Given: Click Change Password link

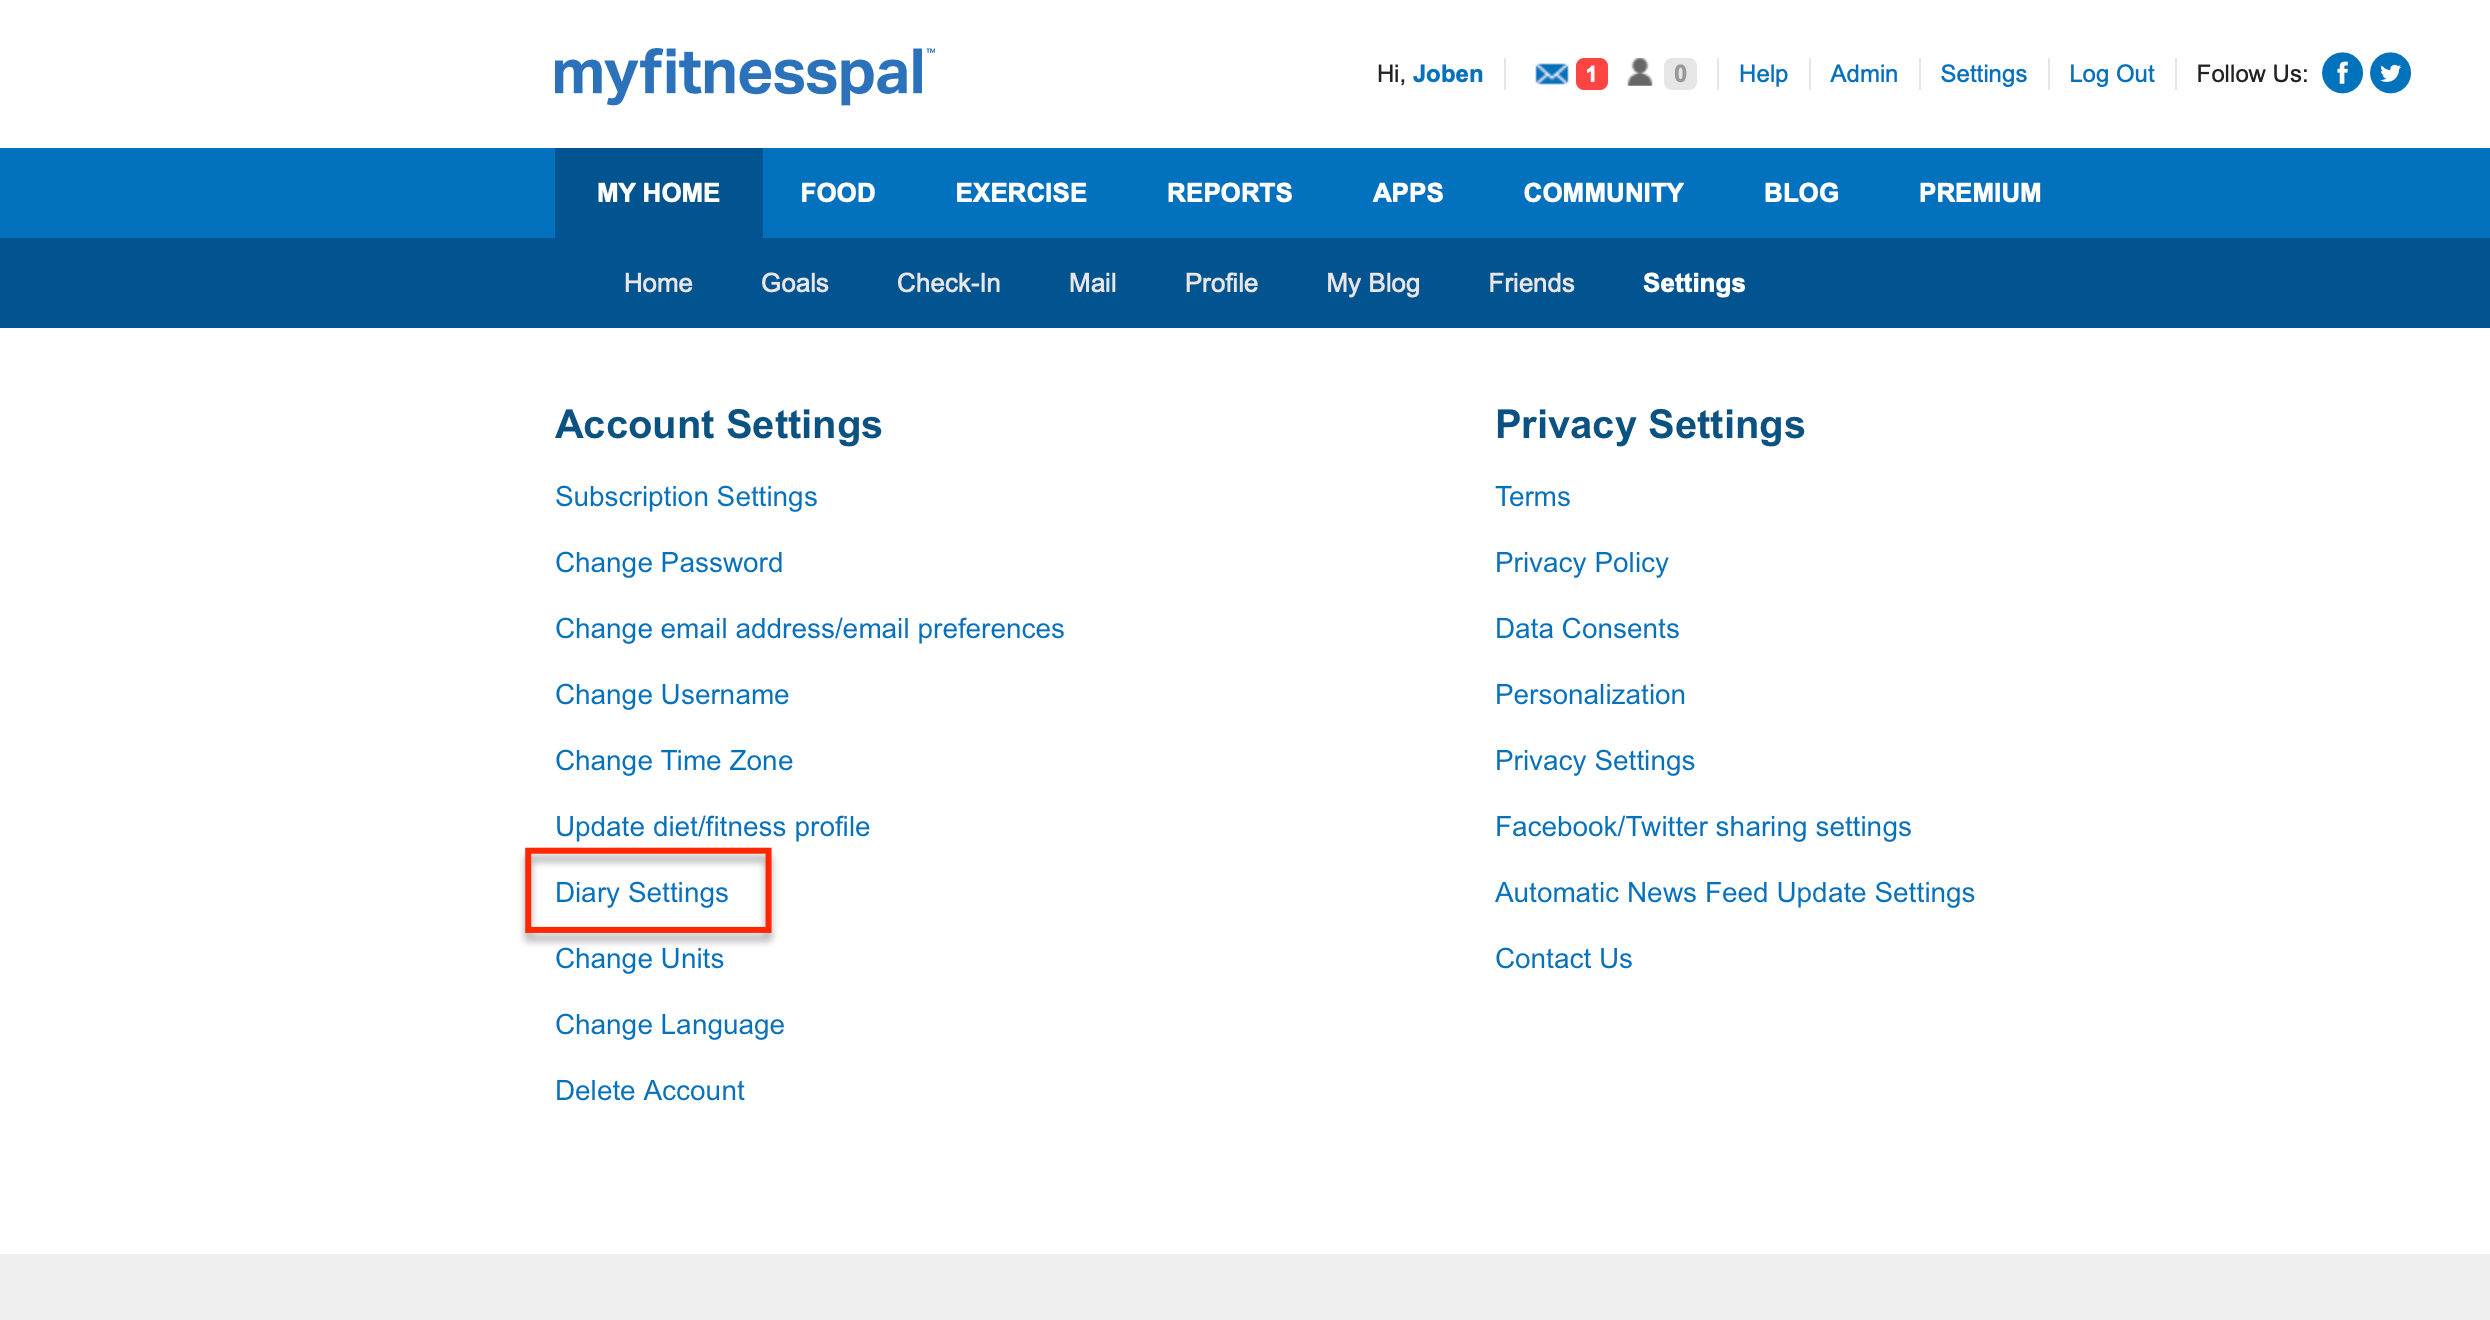Looking at the screenshot, I should 669,563.
